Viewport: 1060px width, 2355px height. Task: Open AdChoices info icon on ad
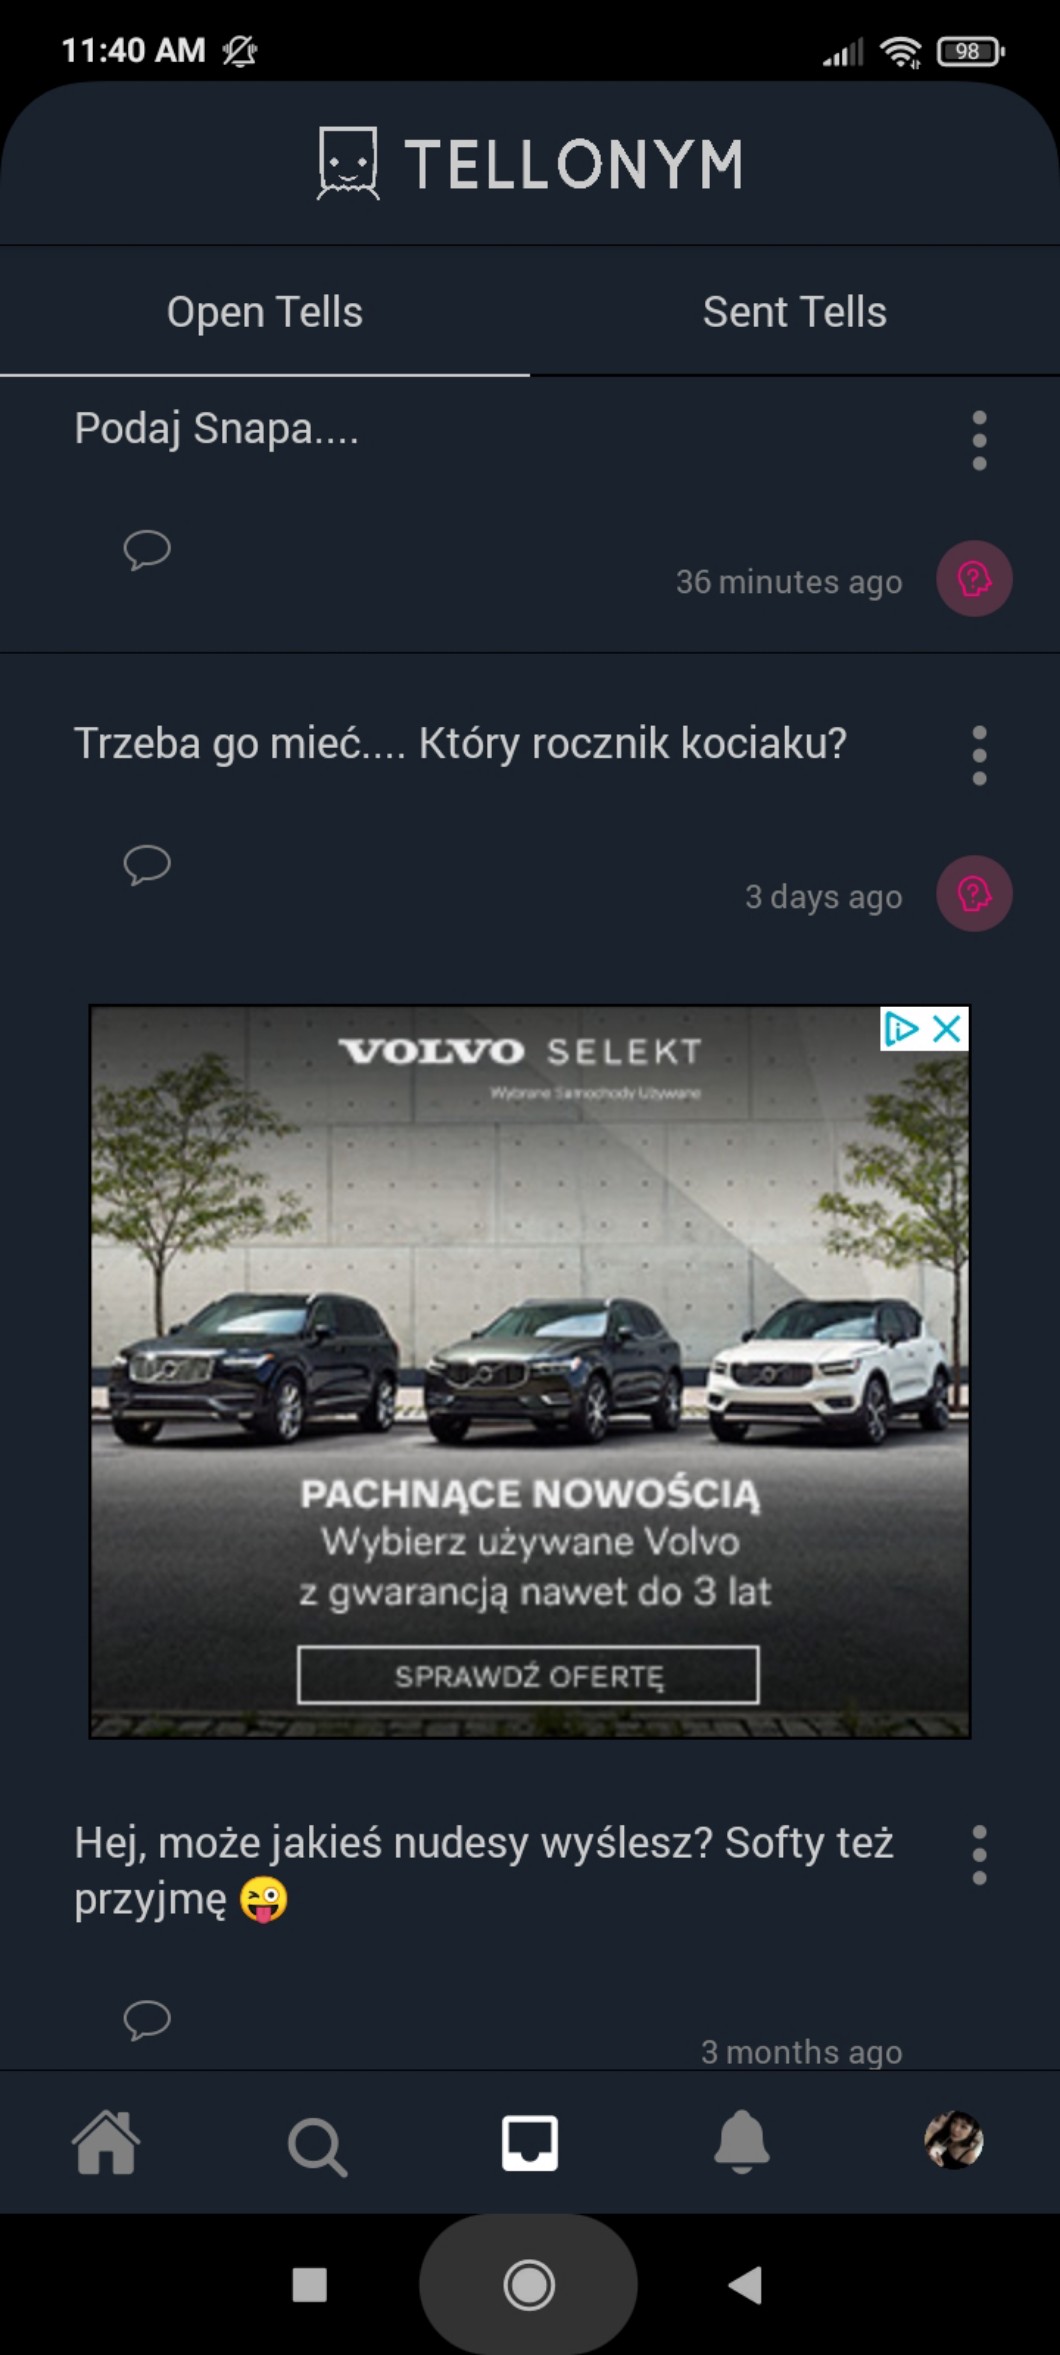coord(902,1029)
